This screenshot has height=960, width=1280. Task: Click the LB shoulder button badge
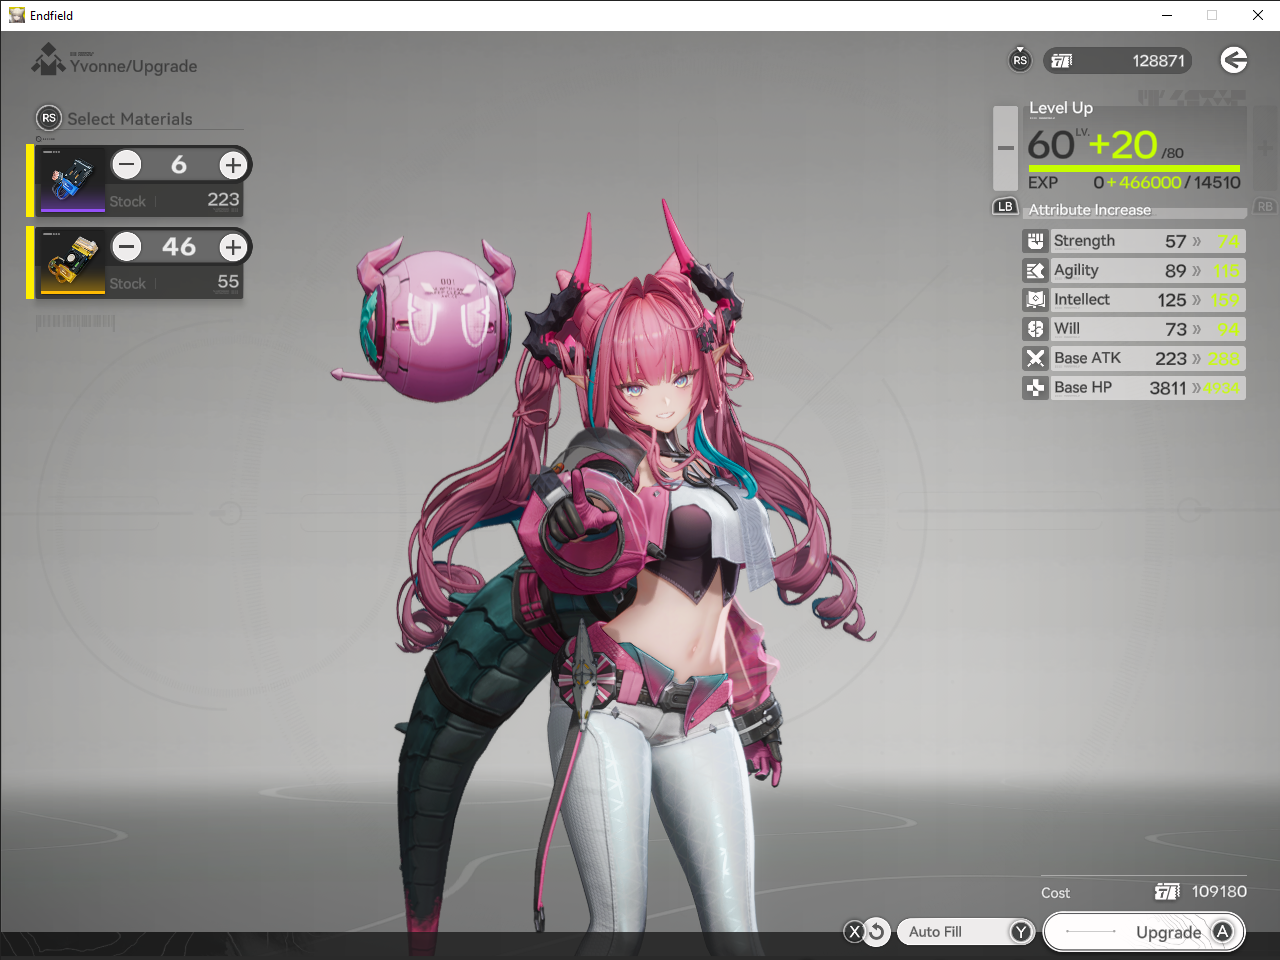pos(1005,207)
